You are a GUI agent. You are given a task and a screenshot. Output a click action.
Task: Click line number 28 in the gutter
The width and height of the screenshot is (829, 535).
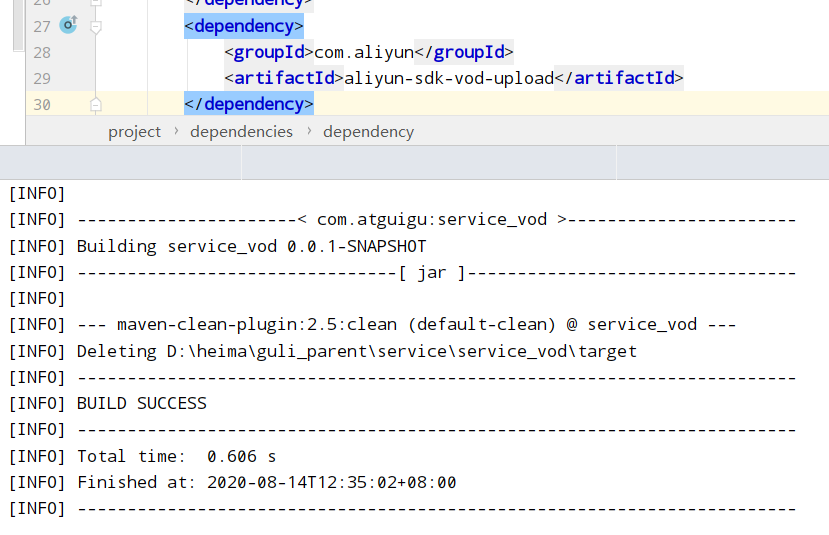click(42, 52)
